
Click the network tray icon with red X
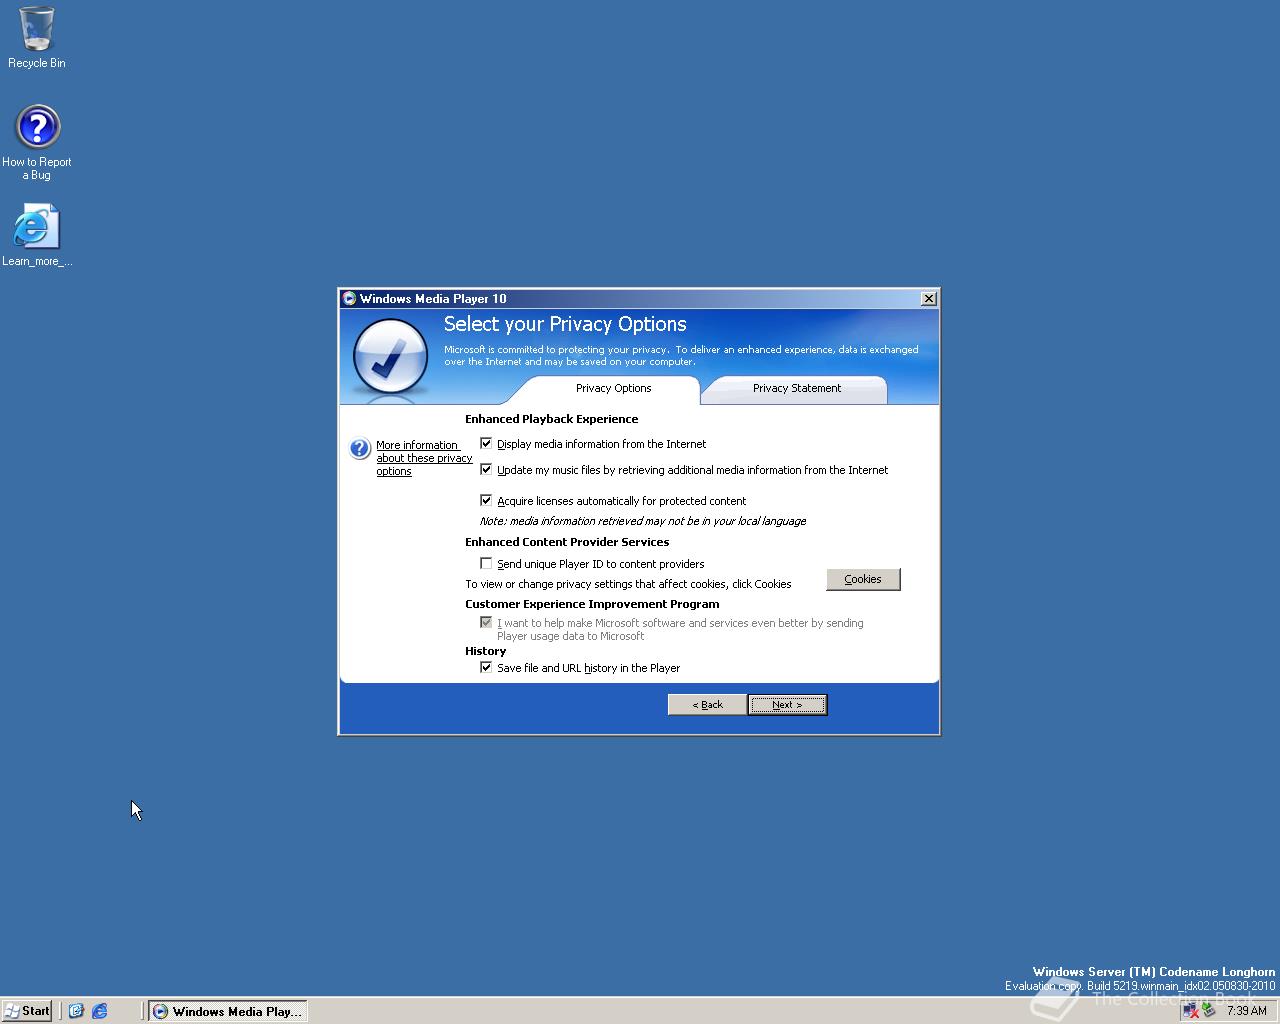point(1190,1011)
